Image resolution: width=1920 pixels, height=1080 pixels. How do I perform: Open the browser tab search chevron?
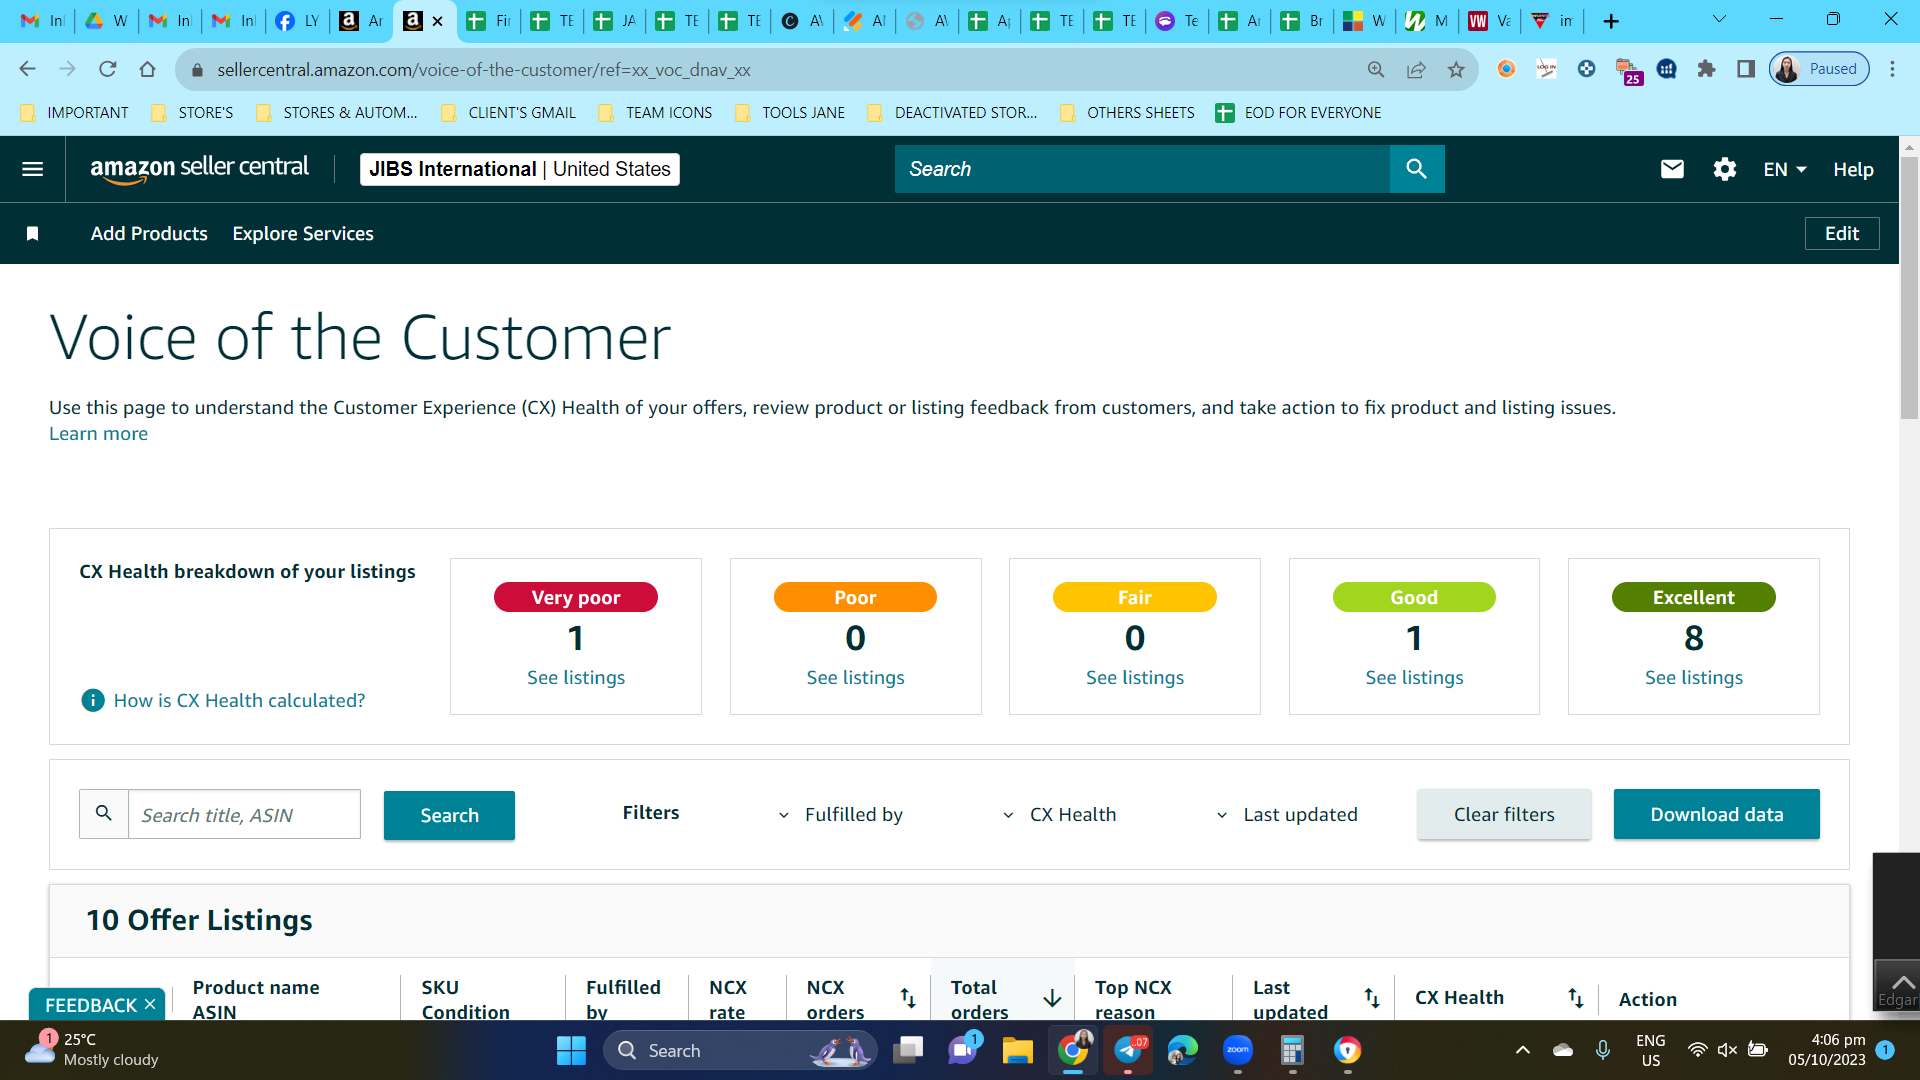pos(1719,19)
